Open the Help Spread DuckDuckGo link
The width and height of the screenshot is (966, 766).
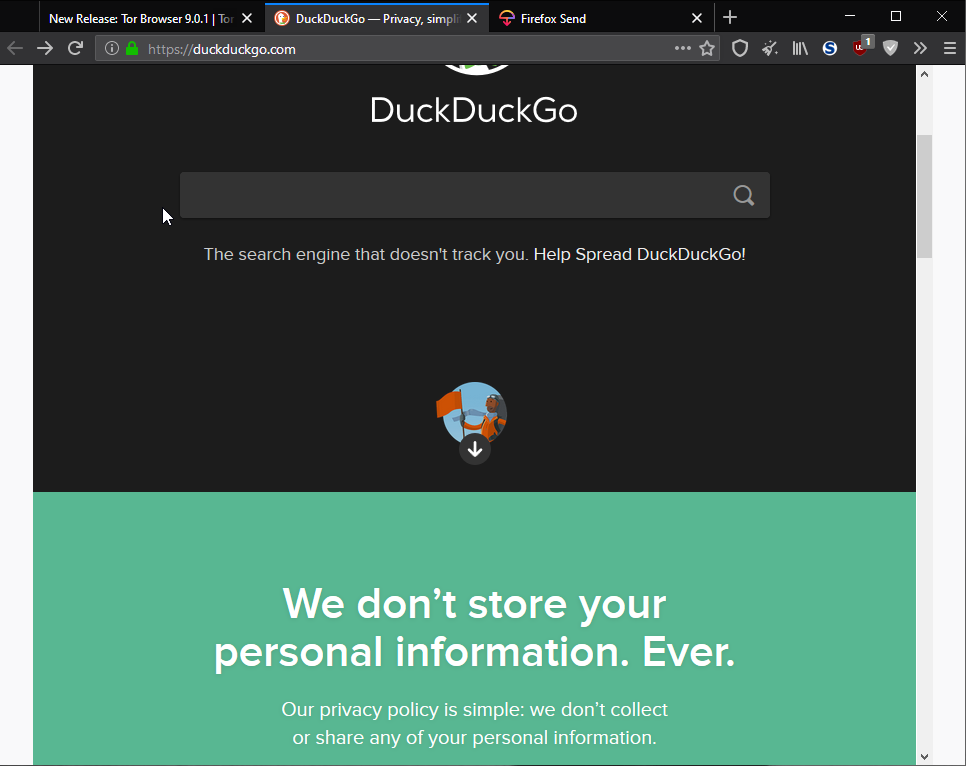coord(639,254)
